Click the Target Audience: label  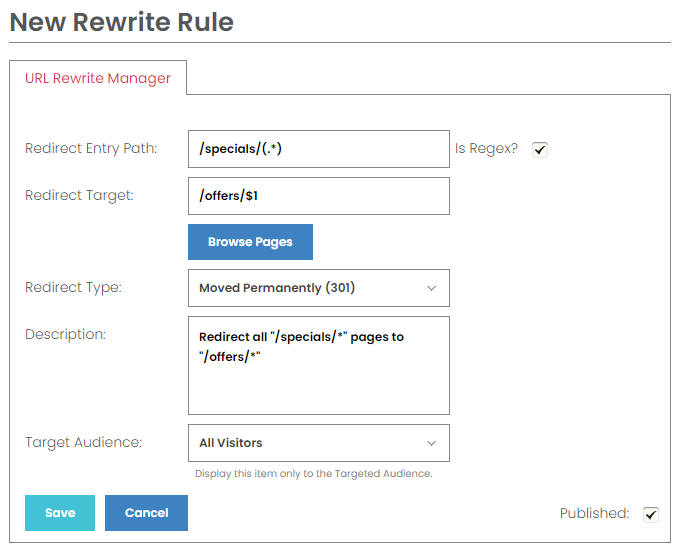(84, 442)
